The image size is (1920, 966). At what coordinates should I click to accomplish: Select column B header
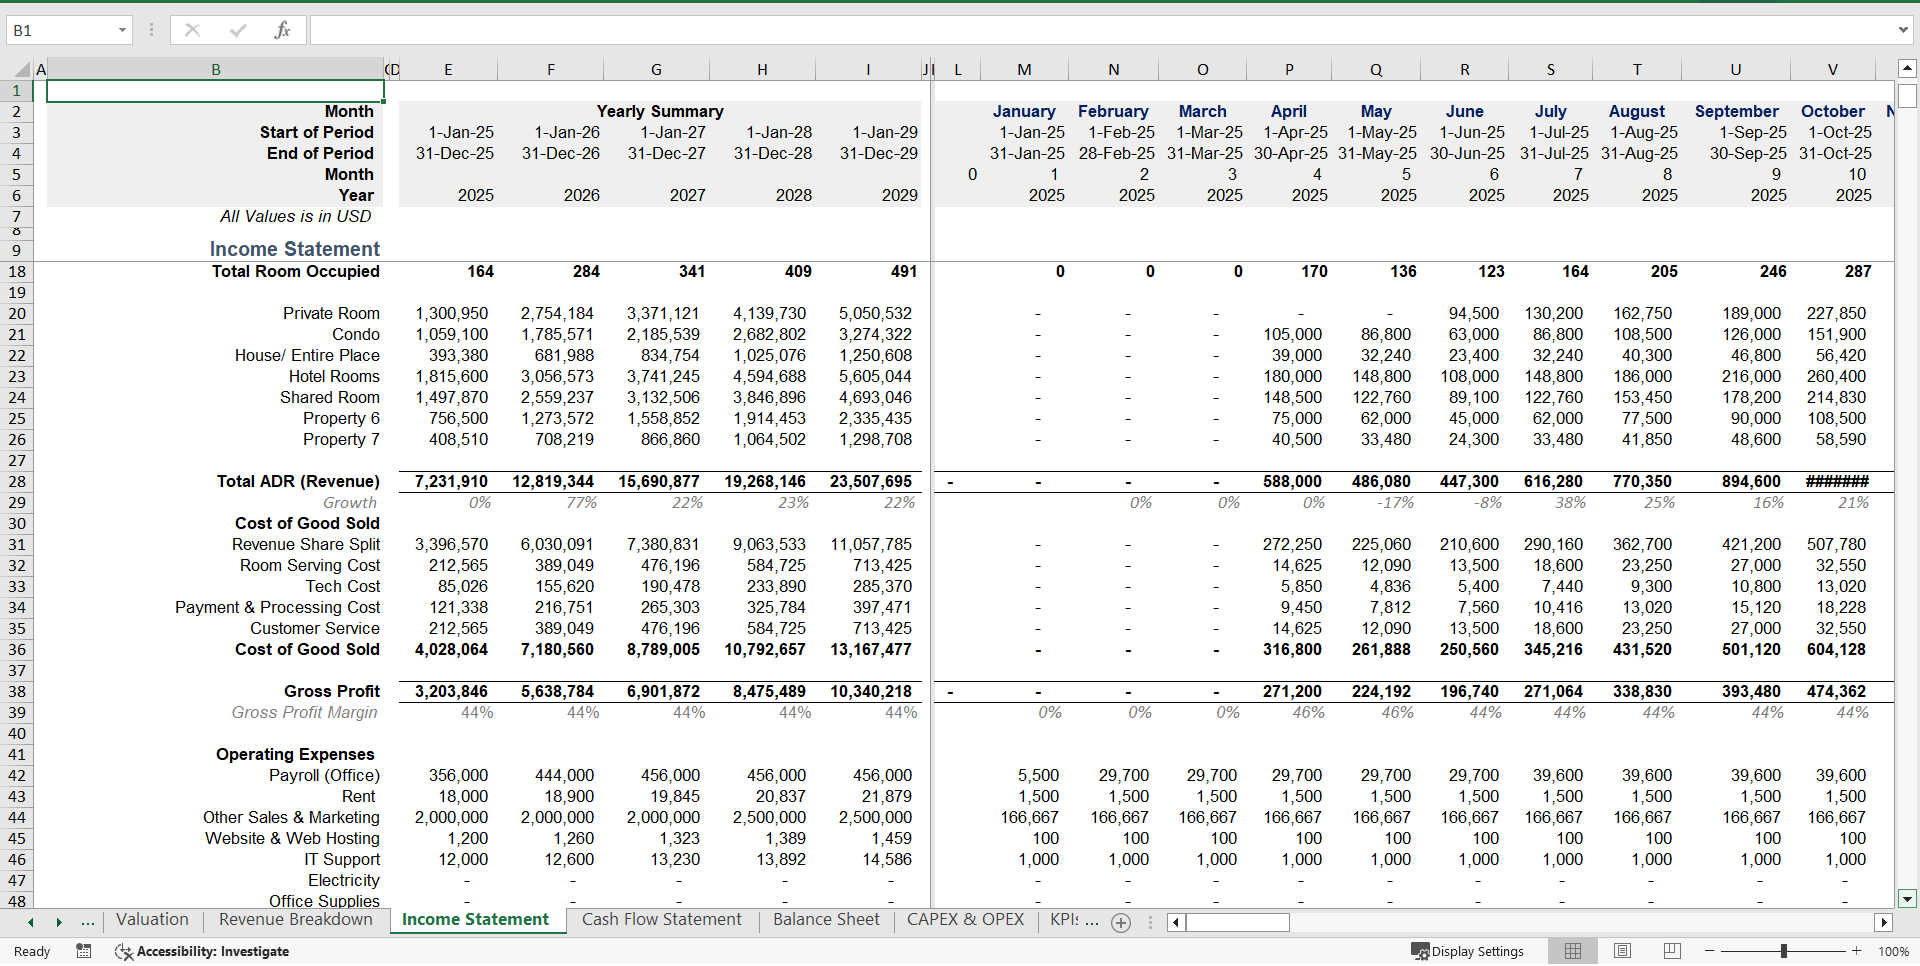point(215,69)
